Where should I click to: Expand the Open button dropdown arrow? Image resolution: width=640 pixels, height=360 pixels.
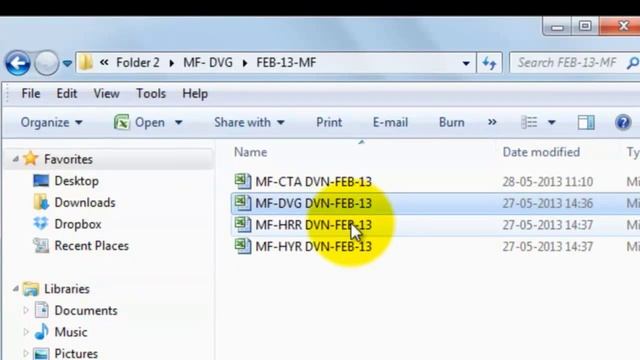[x=178, y=122]
